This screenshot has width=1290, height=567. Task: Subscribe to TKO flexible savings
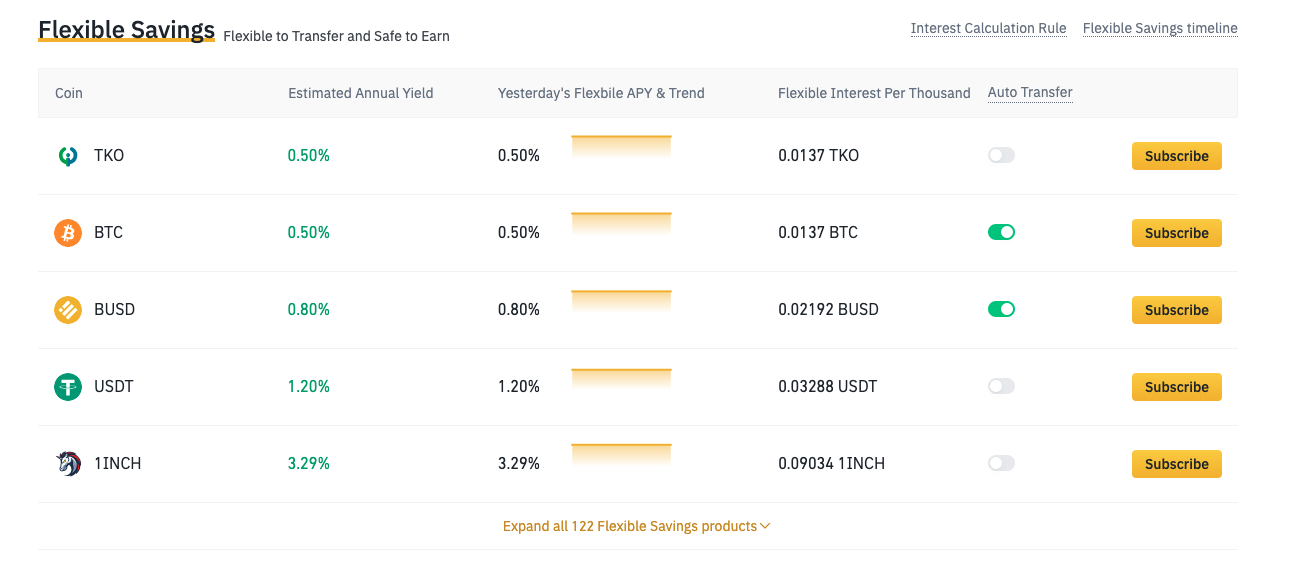[x=1177, y=156]
